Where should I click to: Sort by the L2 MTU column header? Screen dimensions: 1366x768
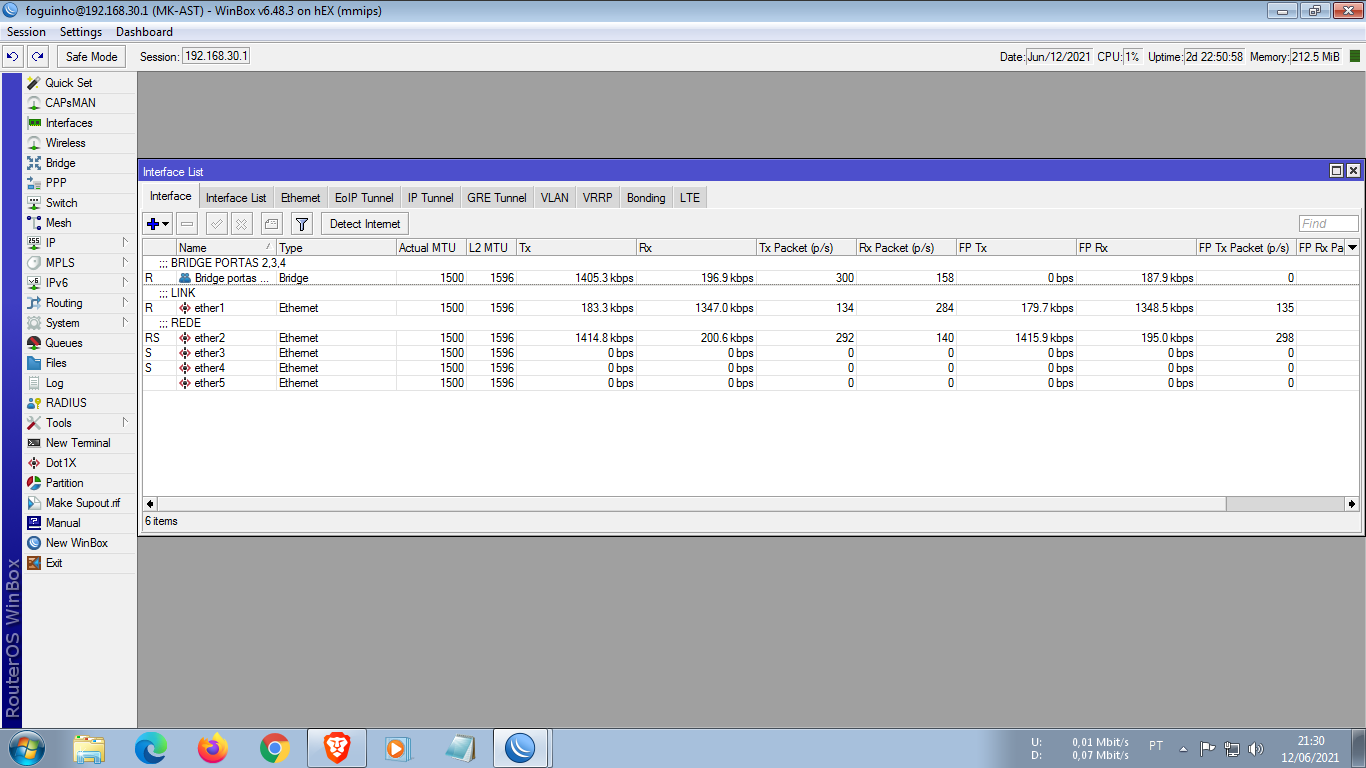click(x=491, y=248)
